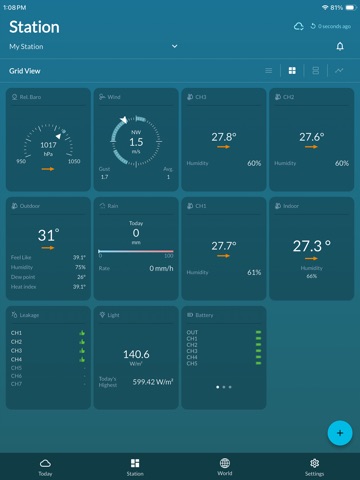Tap the rain Rate 0 mm/h value
The width and height of the screenshot is (360, 480).
point(161,268)
